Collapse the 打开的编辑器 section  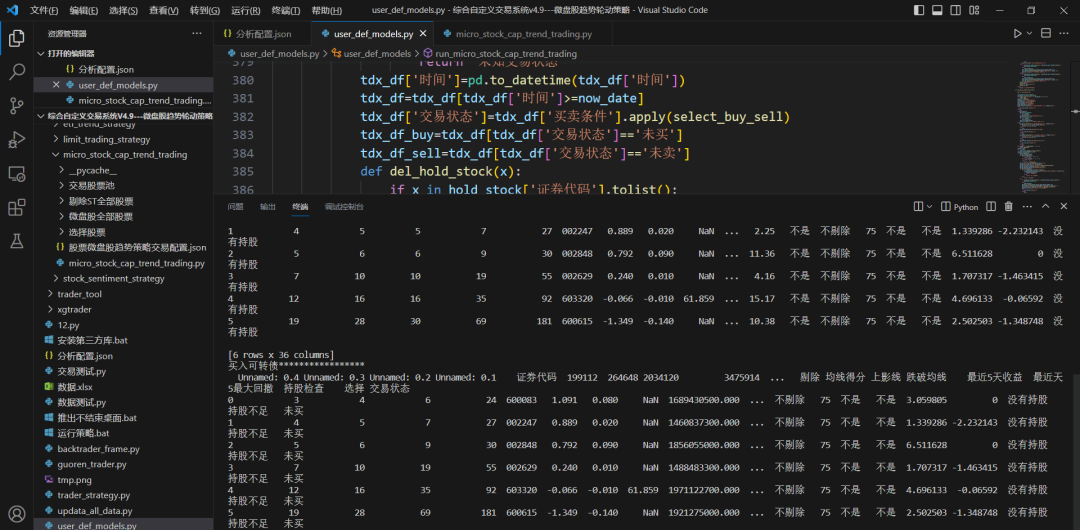[x=41, y=53]
